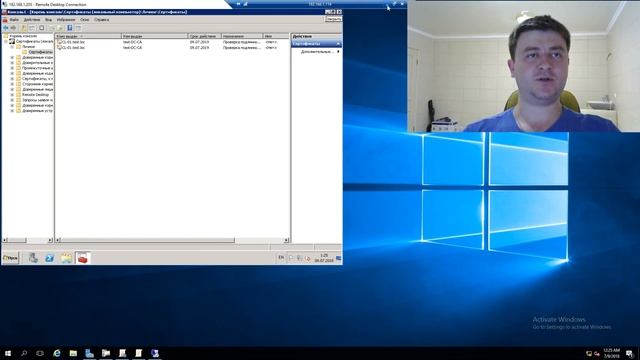The height and width of the screenshot is (360, 640).
Task: Sort by the Кому выдан column header
Action: tap(88, 36)
